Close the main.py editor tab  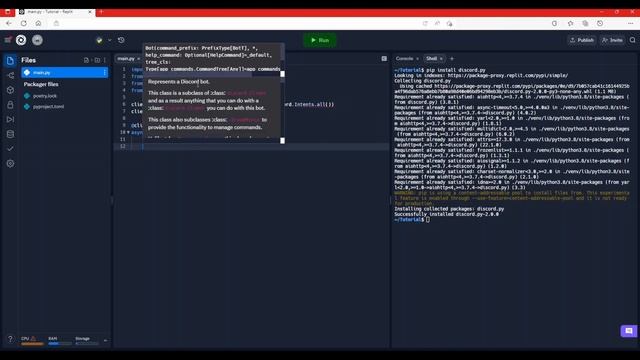pos(139,59)
